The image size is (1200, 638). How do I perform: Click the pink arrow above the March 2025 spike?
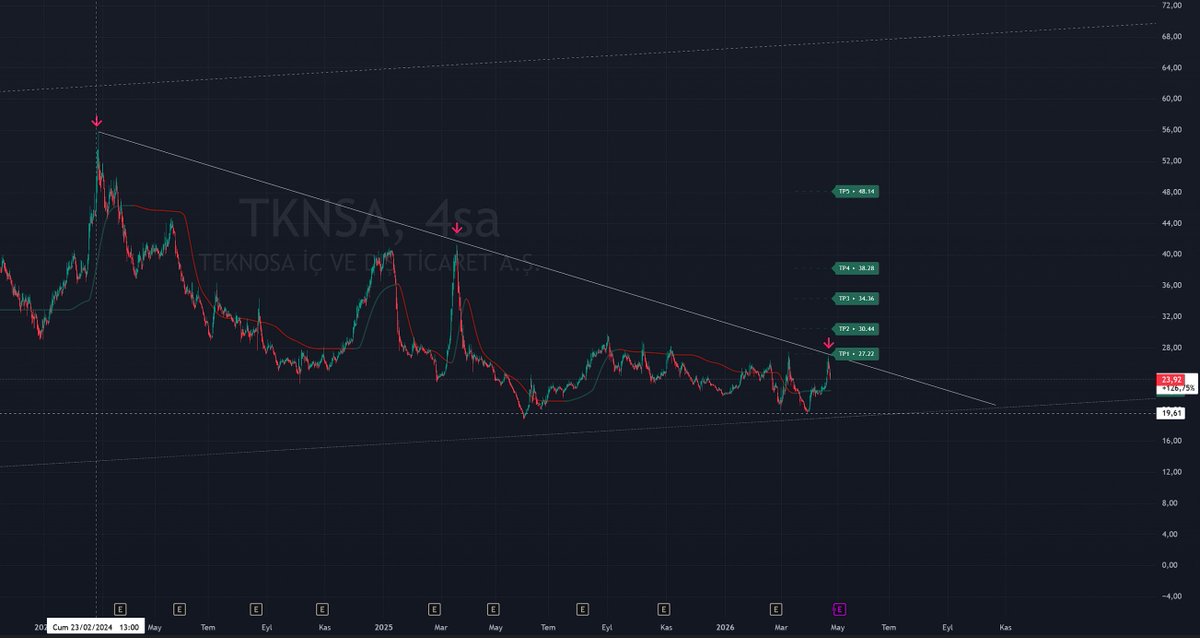pos(457,228)
